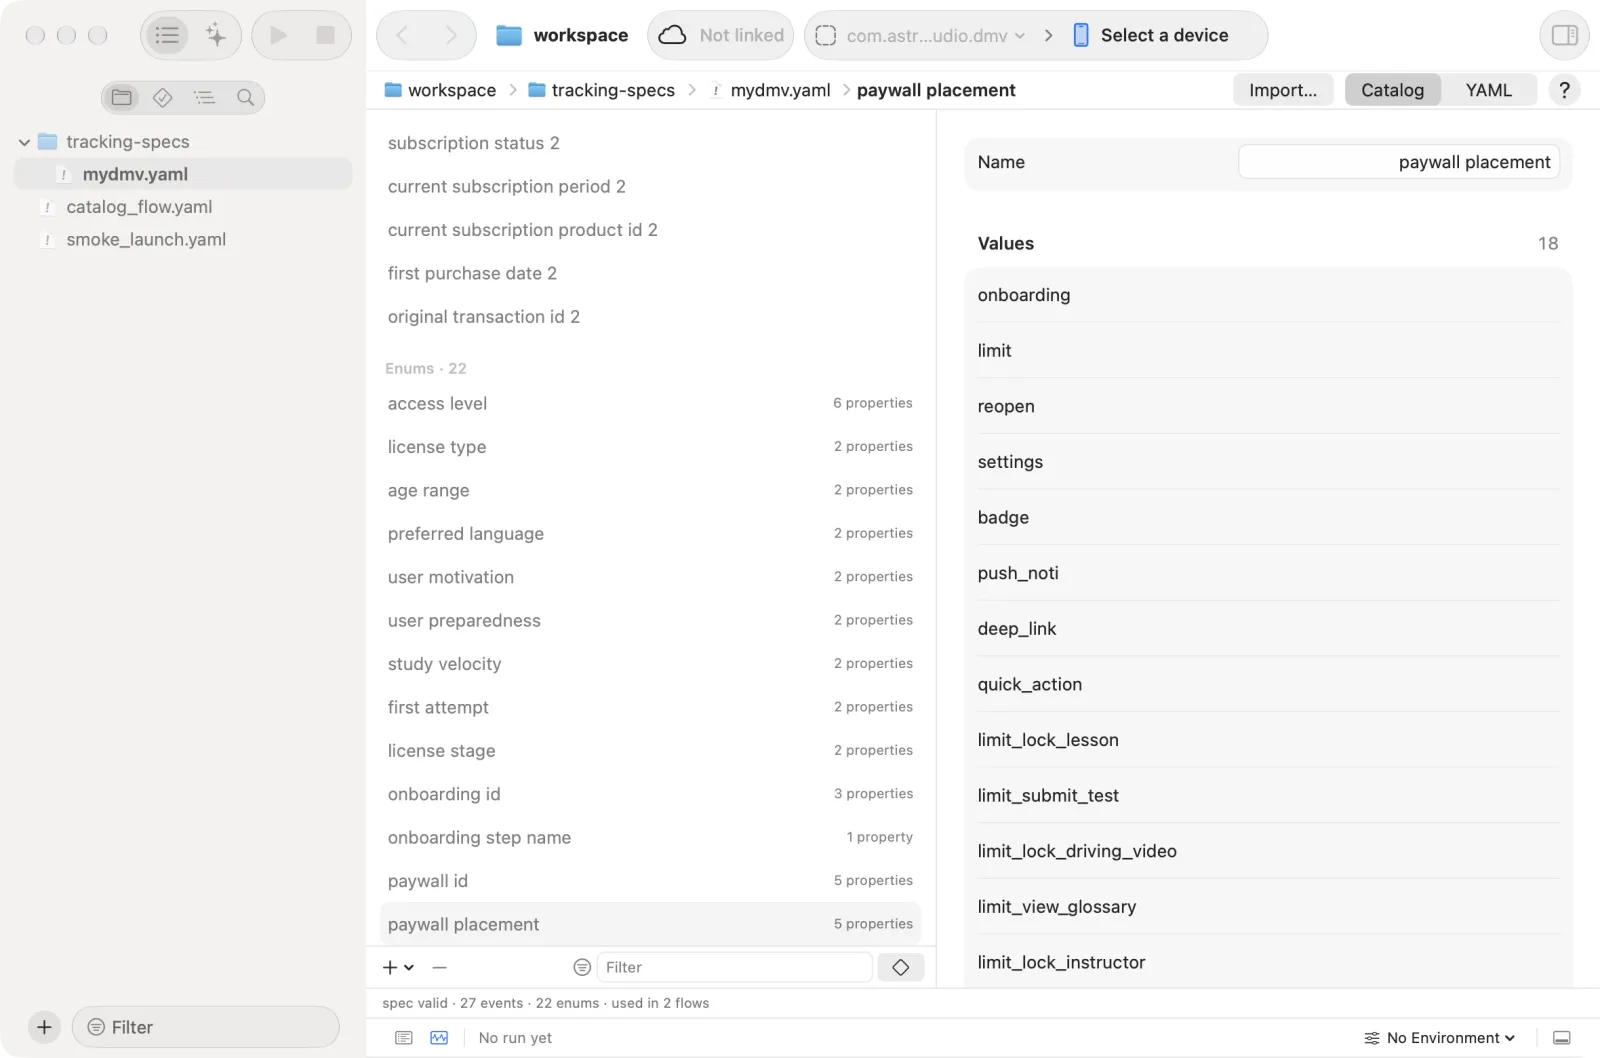Switch to the YAML tab
This screenshot has height=1058, width=1600.
coord(1488,90)
